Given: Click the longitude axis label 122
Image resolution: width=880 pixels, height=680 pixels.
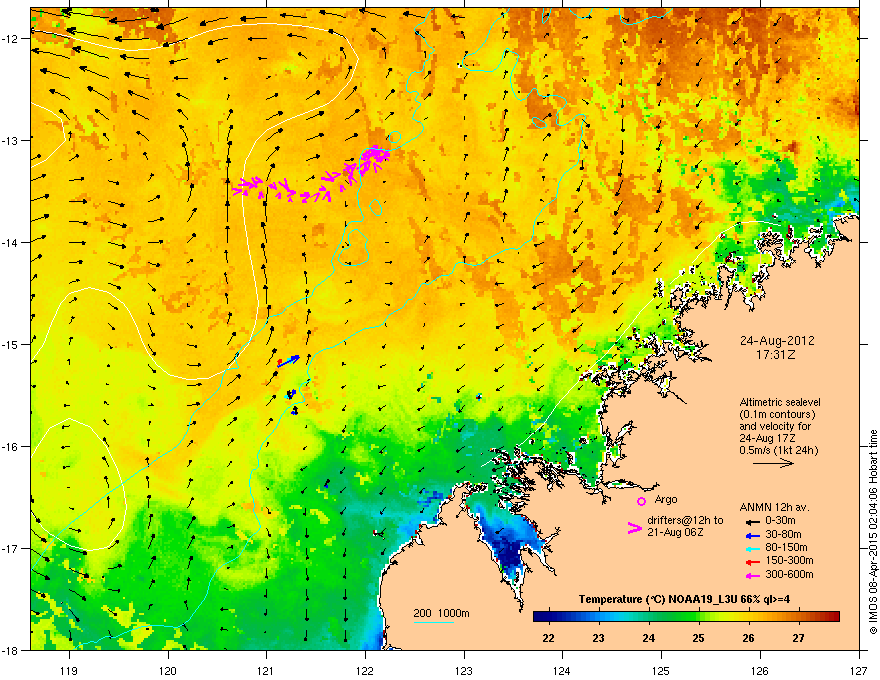Looking at the screenshot, I should tap(365, 670).
